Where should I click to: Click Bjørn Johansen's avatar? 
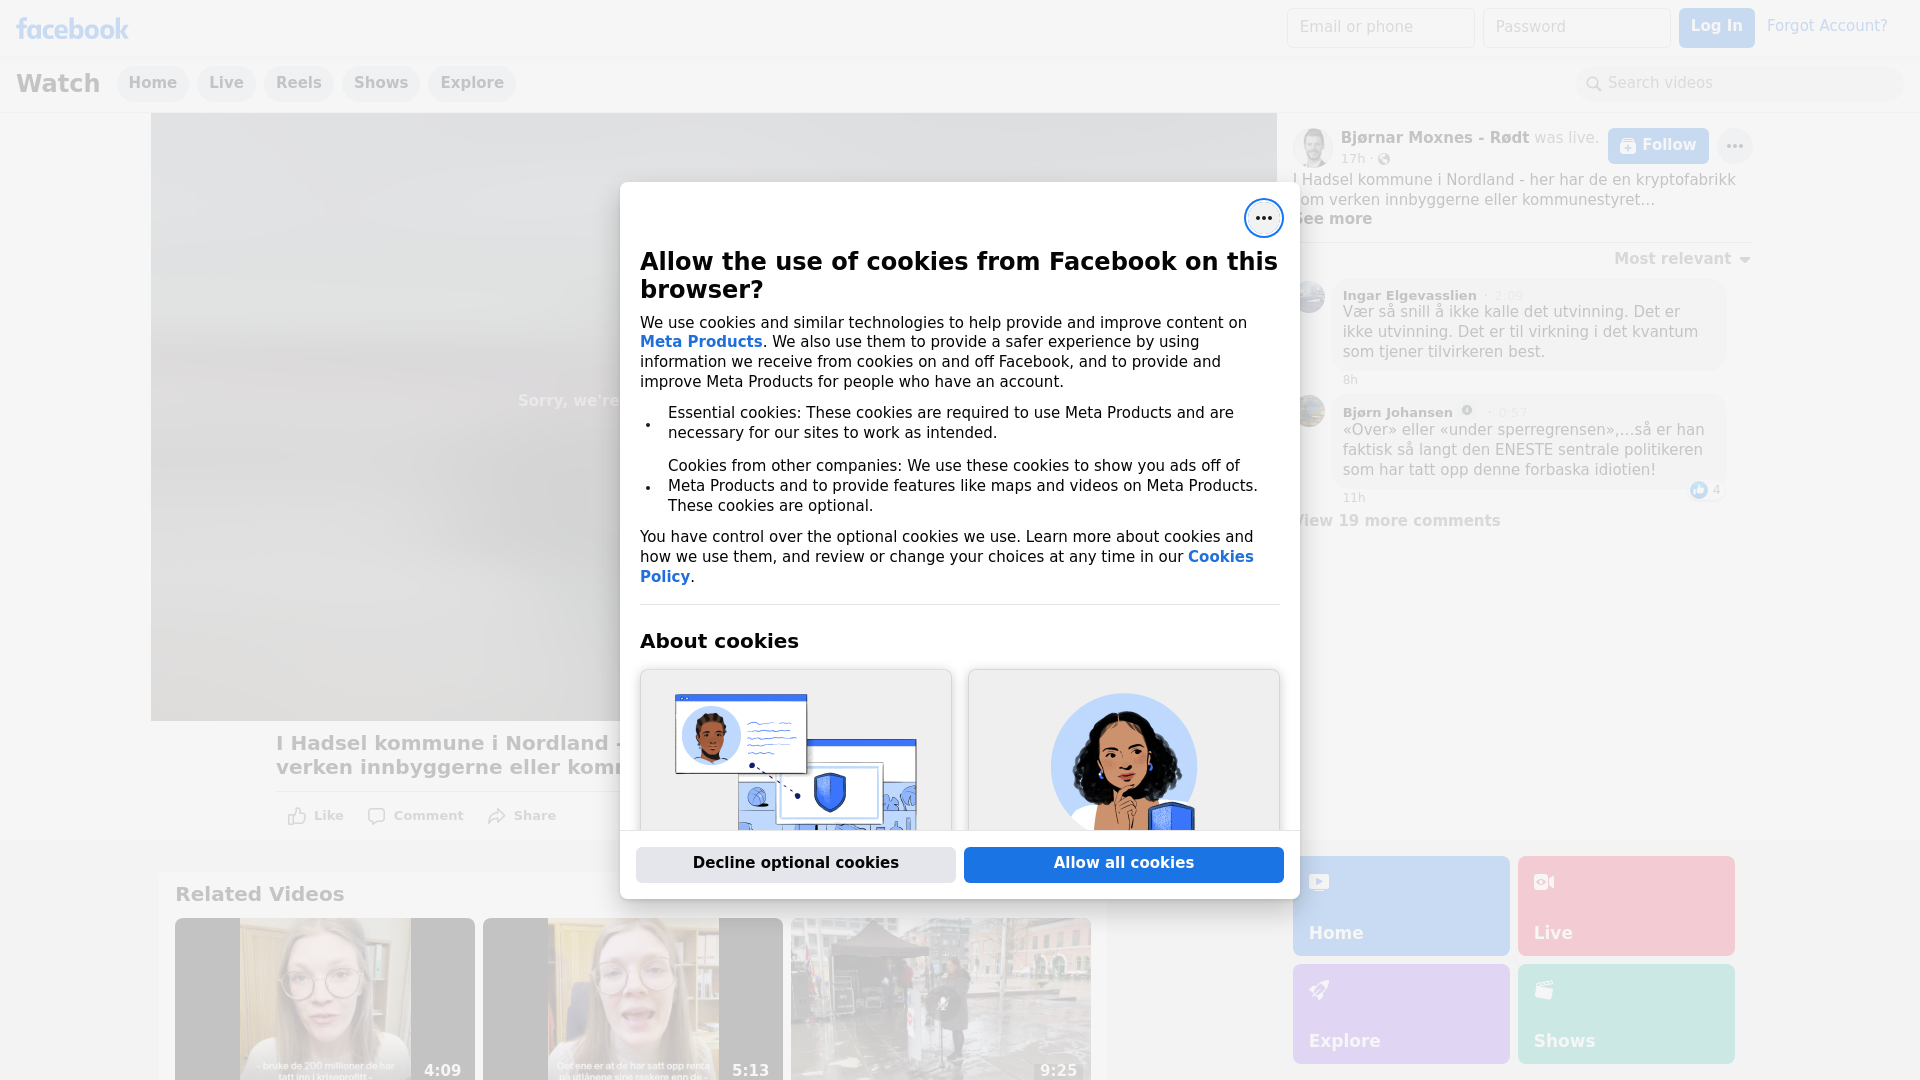click(x=1310, y=411)
